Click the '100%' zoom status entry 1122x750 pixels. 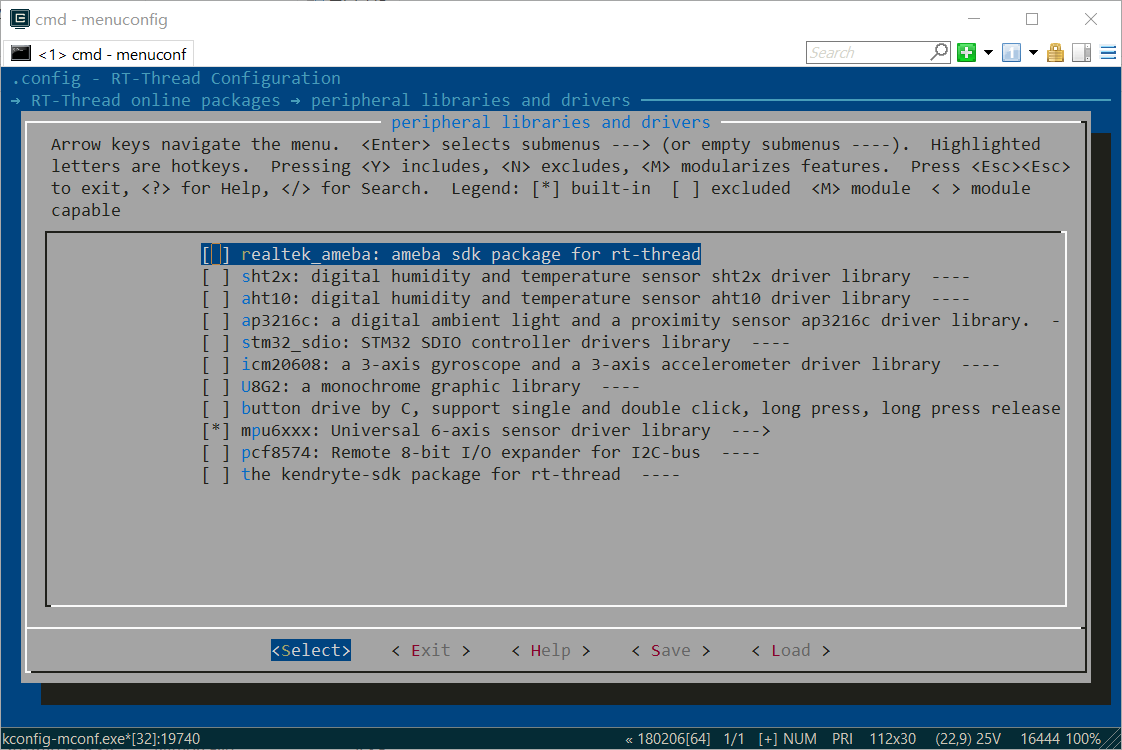click(x=1083, y=739)
